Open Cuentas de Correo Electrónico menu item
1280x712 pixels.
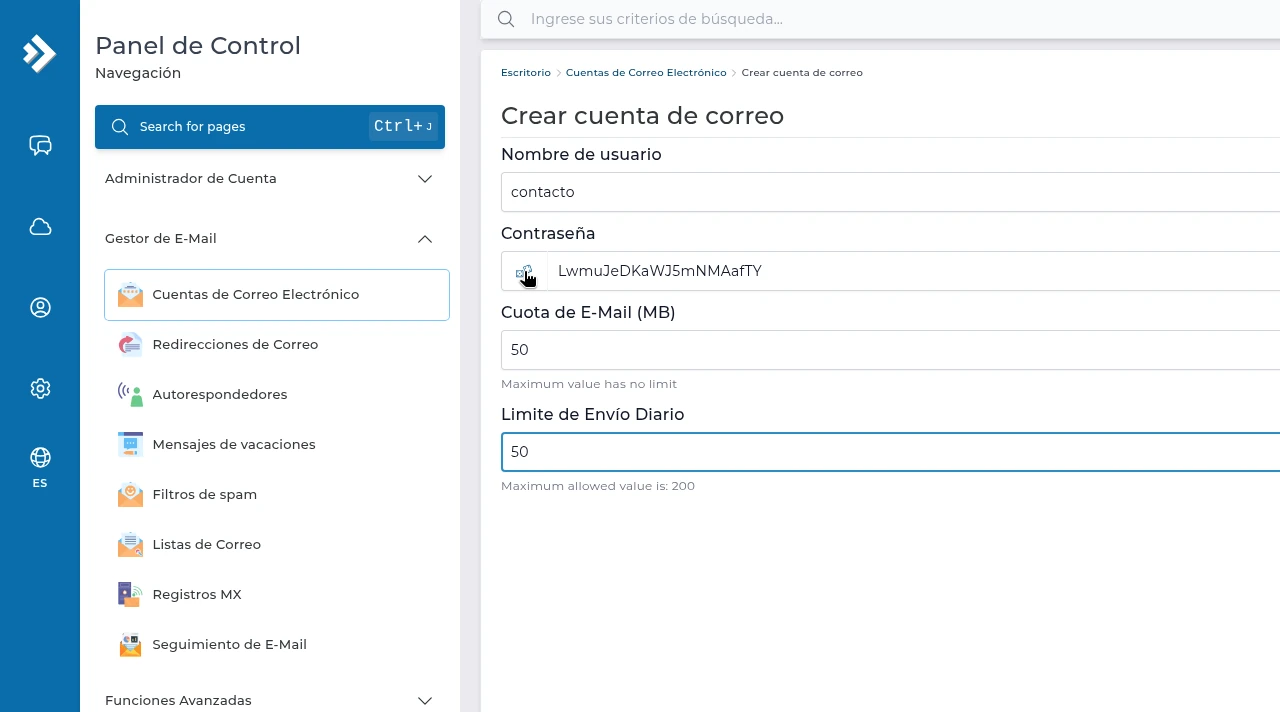277,295
